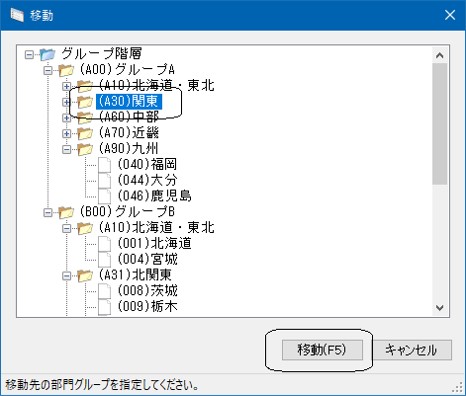466x396 pixels.
Task: Click the root グループ階層 folder icon
Action: click(47, 54)
